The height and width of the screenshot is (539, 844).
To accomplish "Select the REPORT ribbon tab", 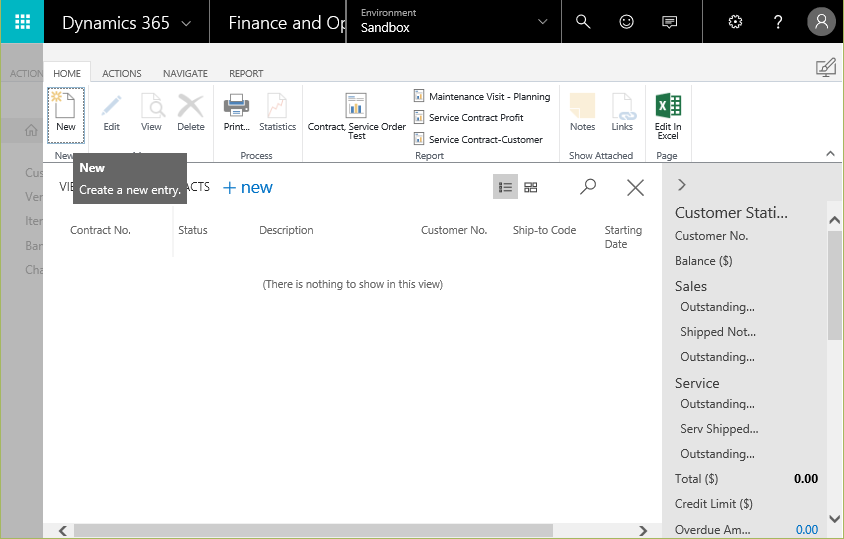I will click(246, 73).
